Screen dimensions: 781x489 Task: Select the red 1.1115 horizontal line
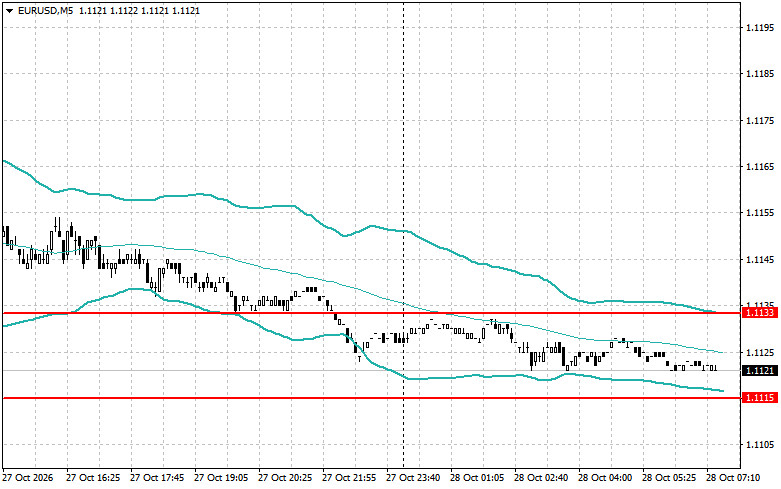click(x=371, y=398)
